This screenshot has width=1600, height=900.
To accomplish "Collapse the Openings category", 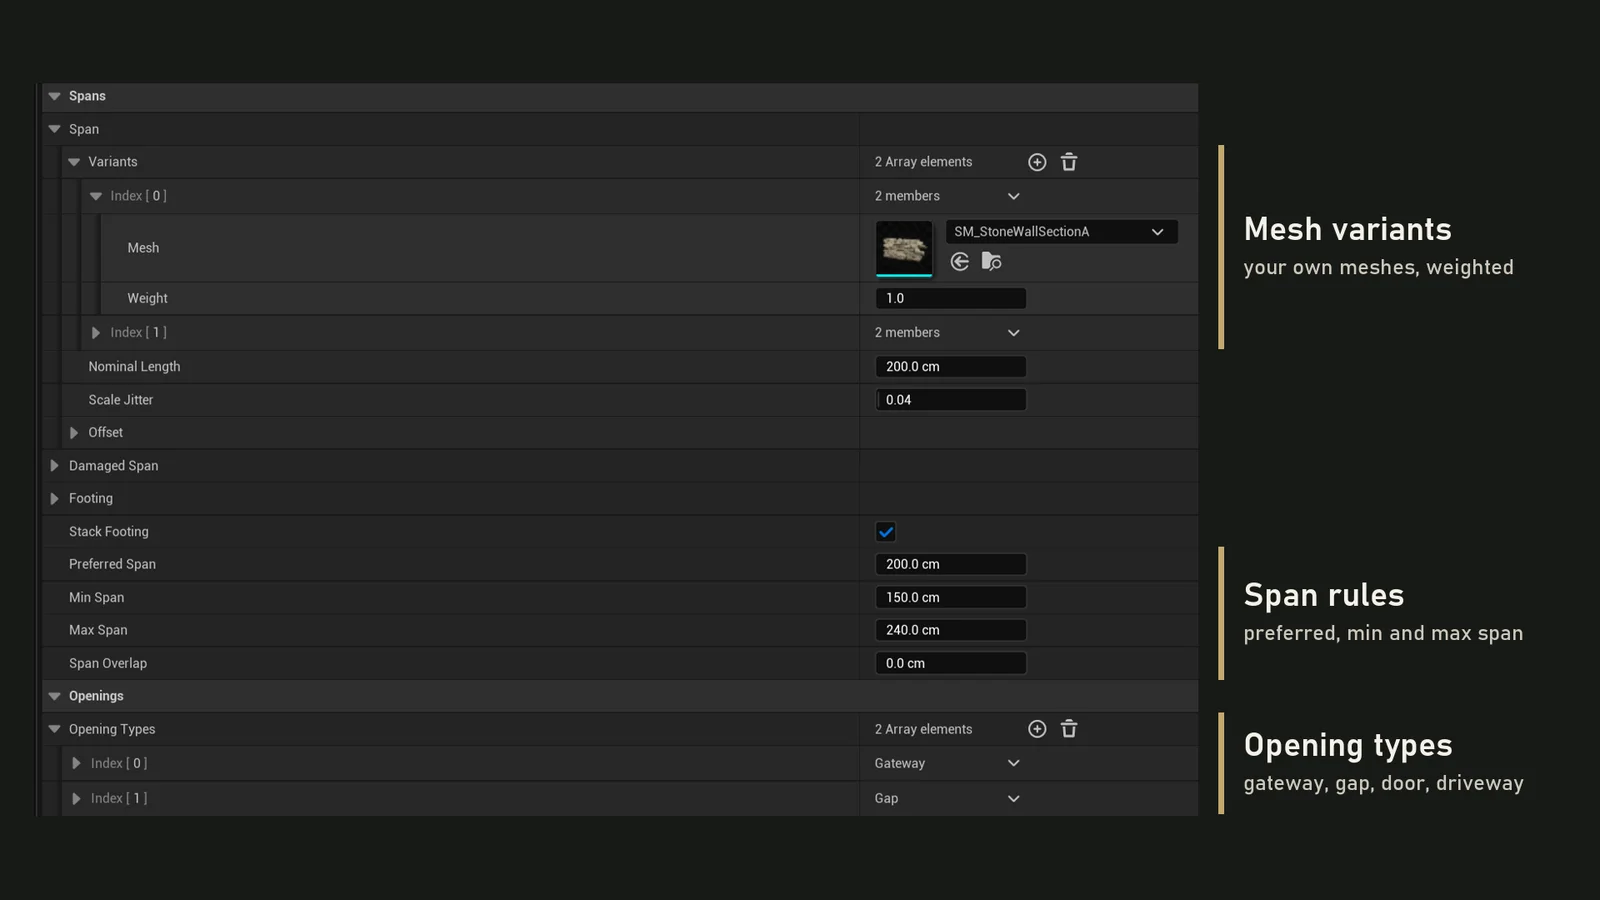I will click(x=55, y=696).
